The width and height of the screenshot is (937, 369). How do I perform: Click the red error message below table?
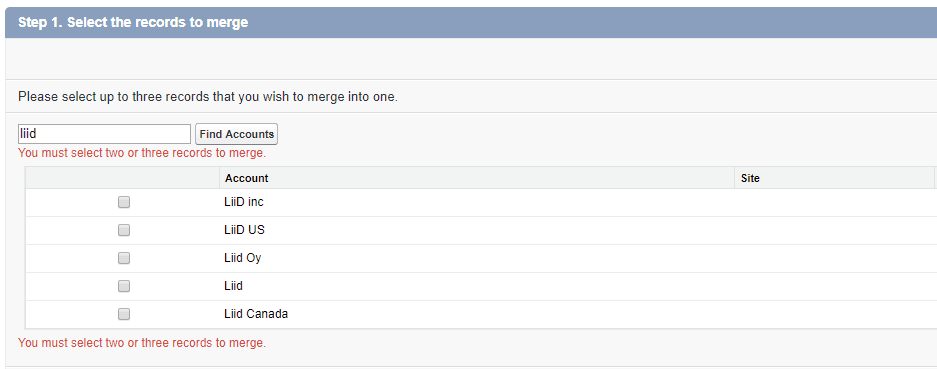(x=142, y=343)
